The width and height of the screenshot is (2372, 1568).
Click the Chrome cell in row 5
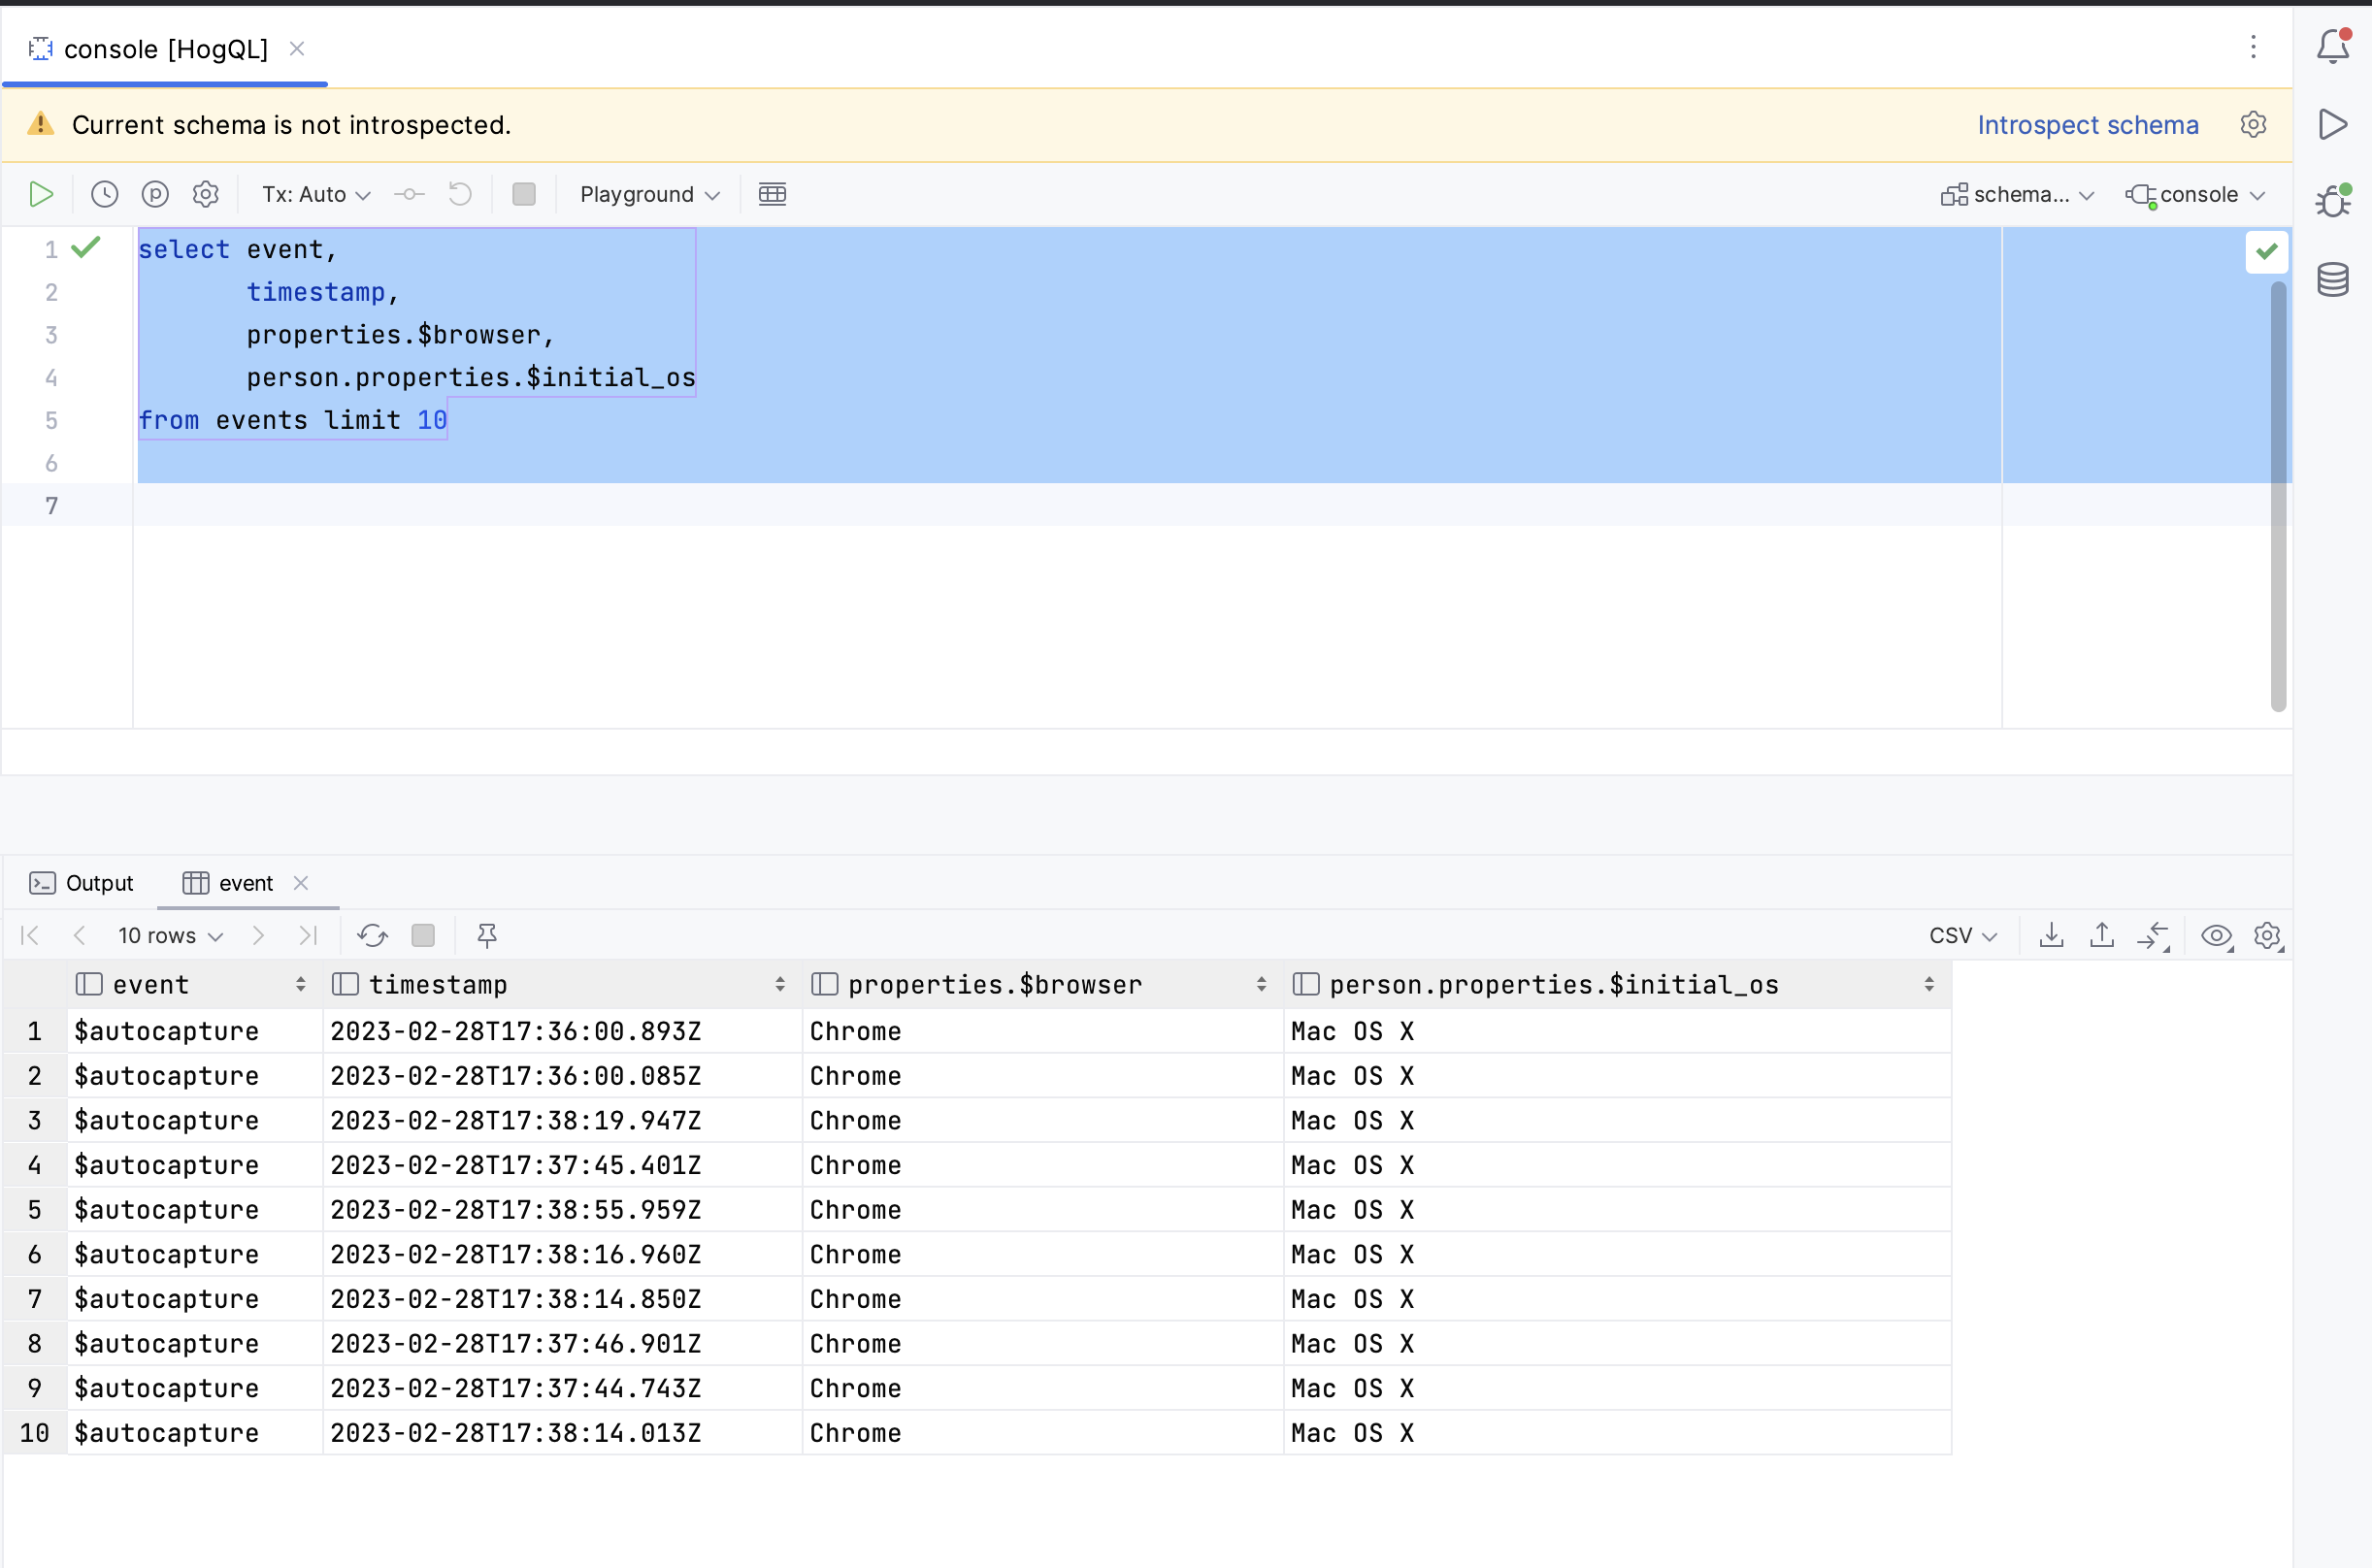click(x=1043, y=1210)
